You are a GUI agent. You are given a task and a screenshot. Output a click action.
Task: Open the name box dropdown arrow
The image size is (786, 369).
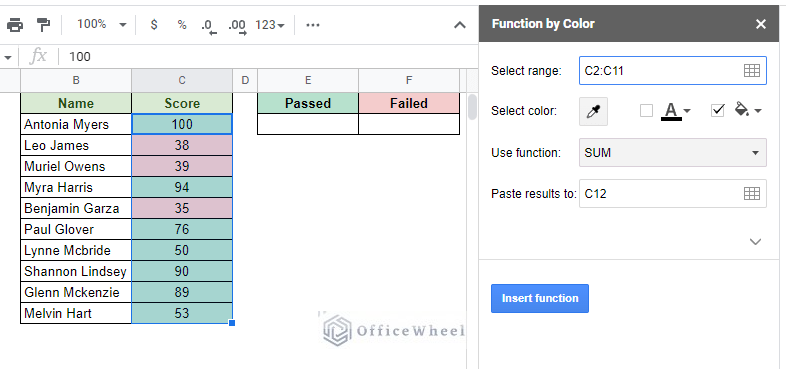[8, 57]
